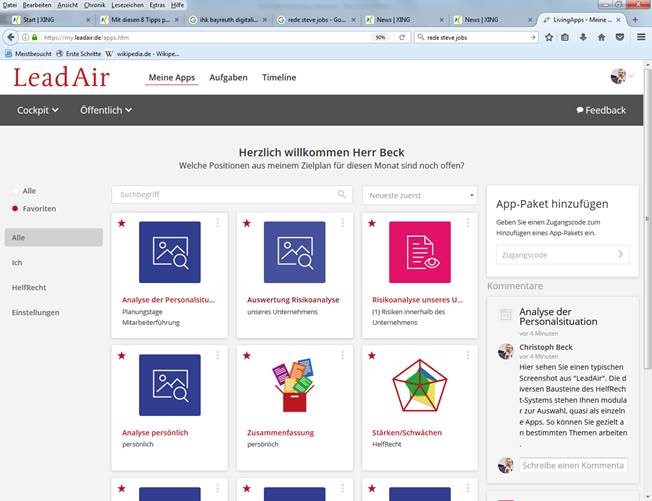Viewport: 652px width, 501px height.
Task: Select HelfRecht category in the sidebar
Action: [29, 287]
